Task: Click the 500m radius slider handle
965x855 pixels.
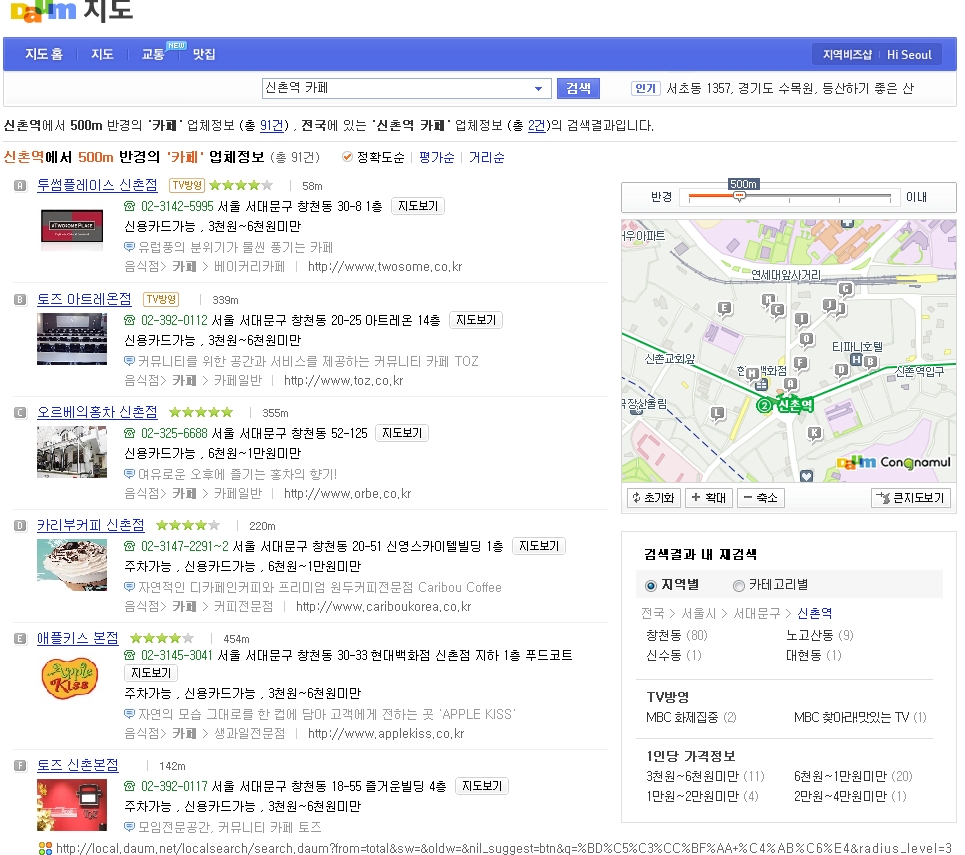Action: (740, 196)
